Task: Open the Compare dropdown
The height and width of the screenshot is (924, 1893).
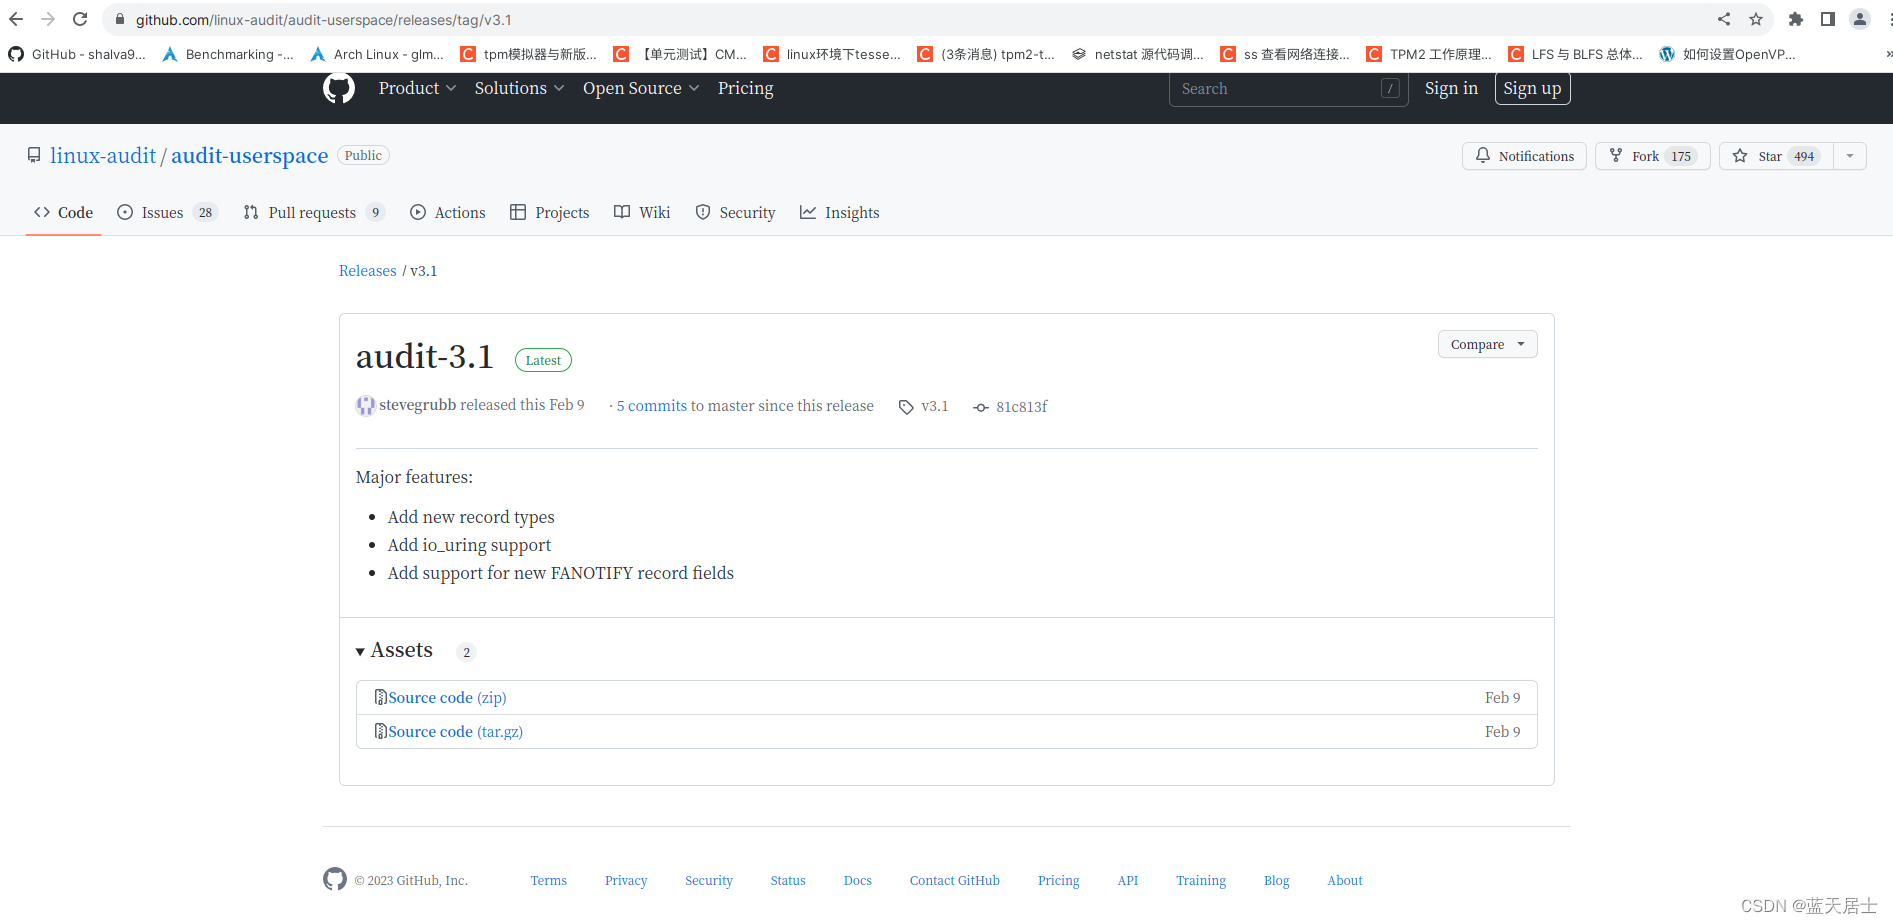Action: [1487, 344]
